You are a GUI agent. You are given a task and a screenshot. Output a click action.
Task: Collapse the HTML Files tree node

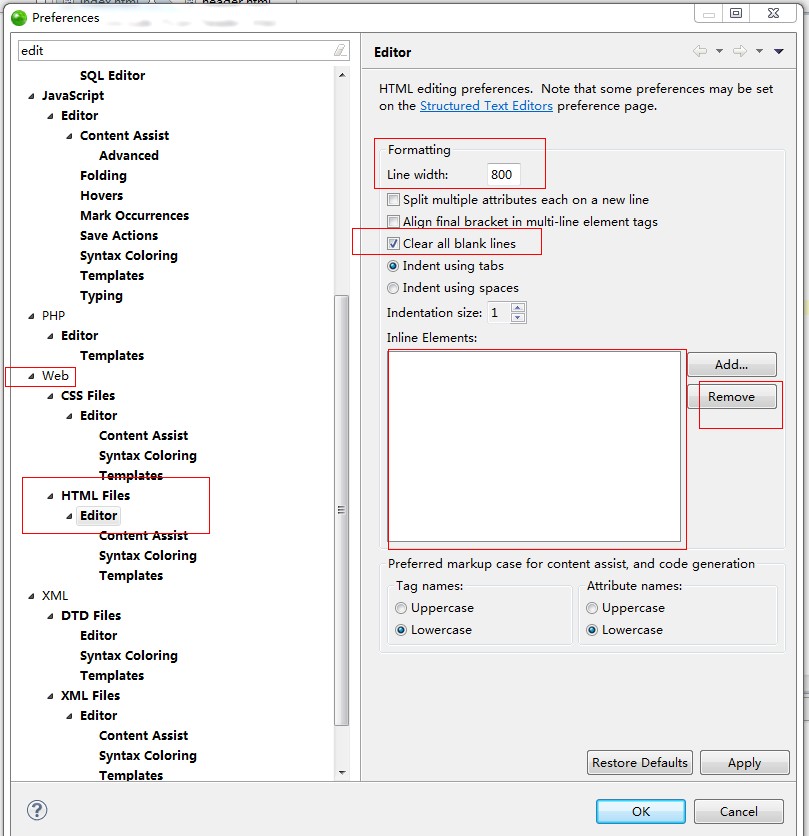(x=51, y=496)
